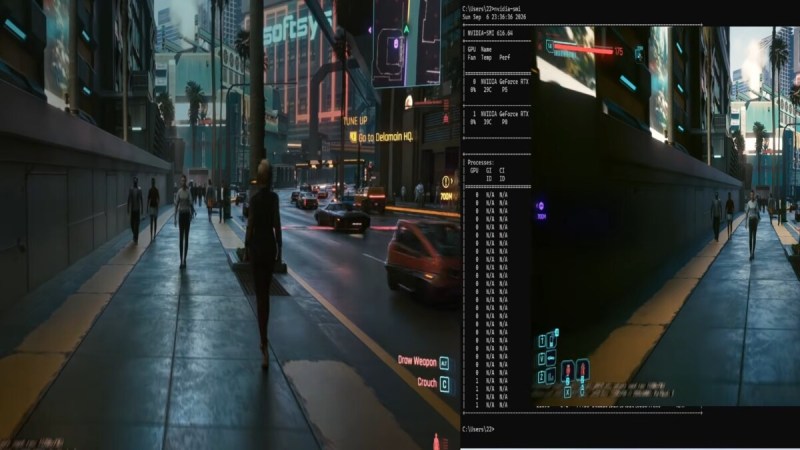Click the T key hint in the quick slots

[x=542, y=342]
